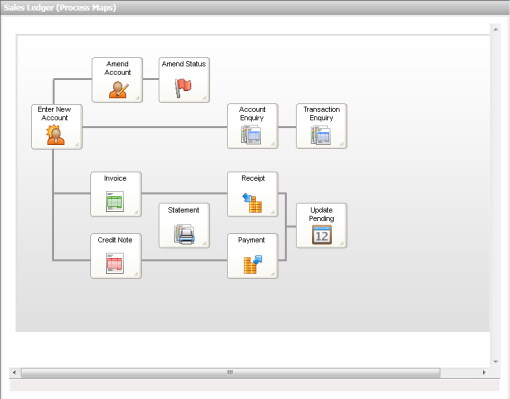The height and width of the screenshot is (399, 510).
Task: Click the 'Invoice' label text
Action: click(x=115, y=178)
